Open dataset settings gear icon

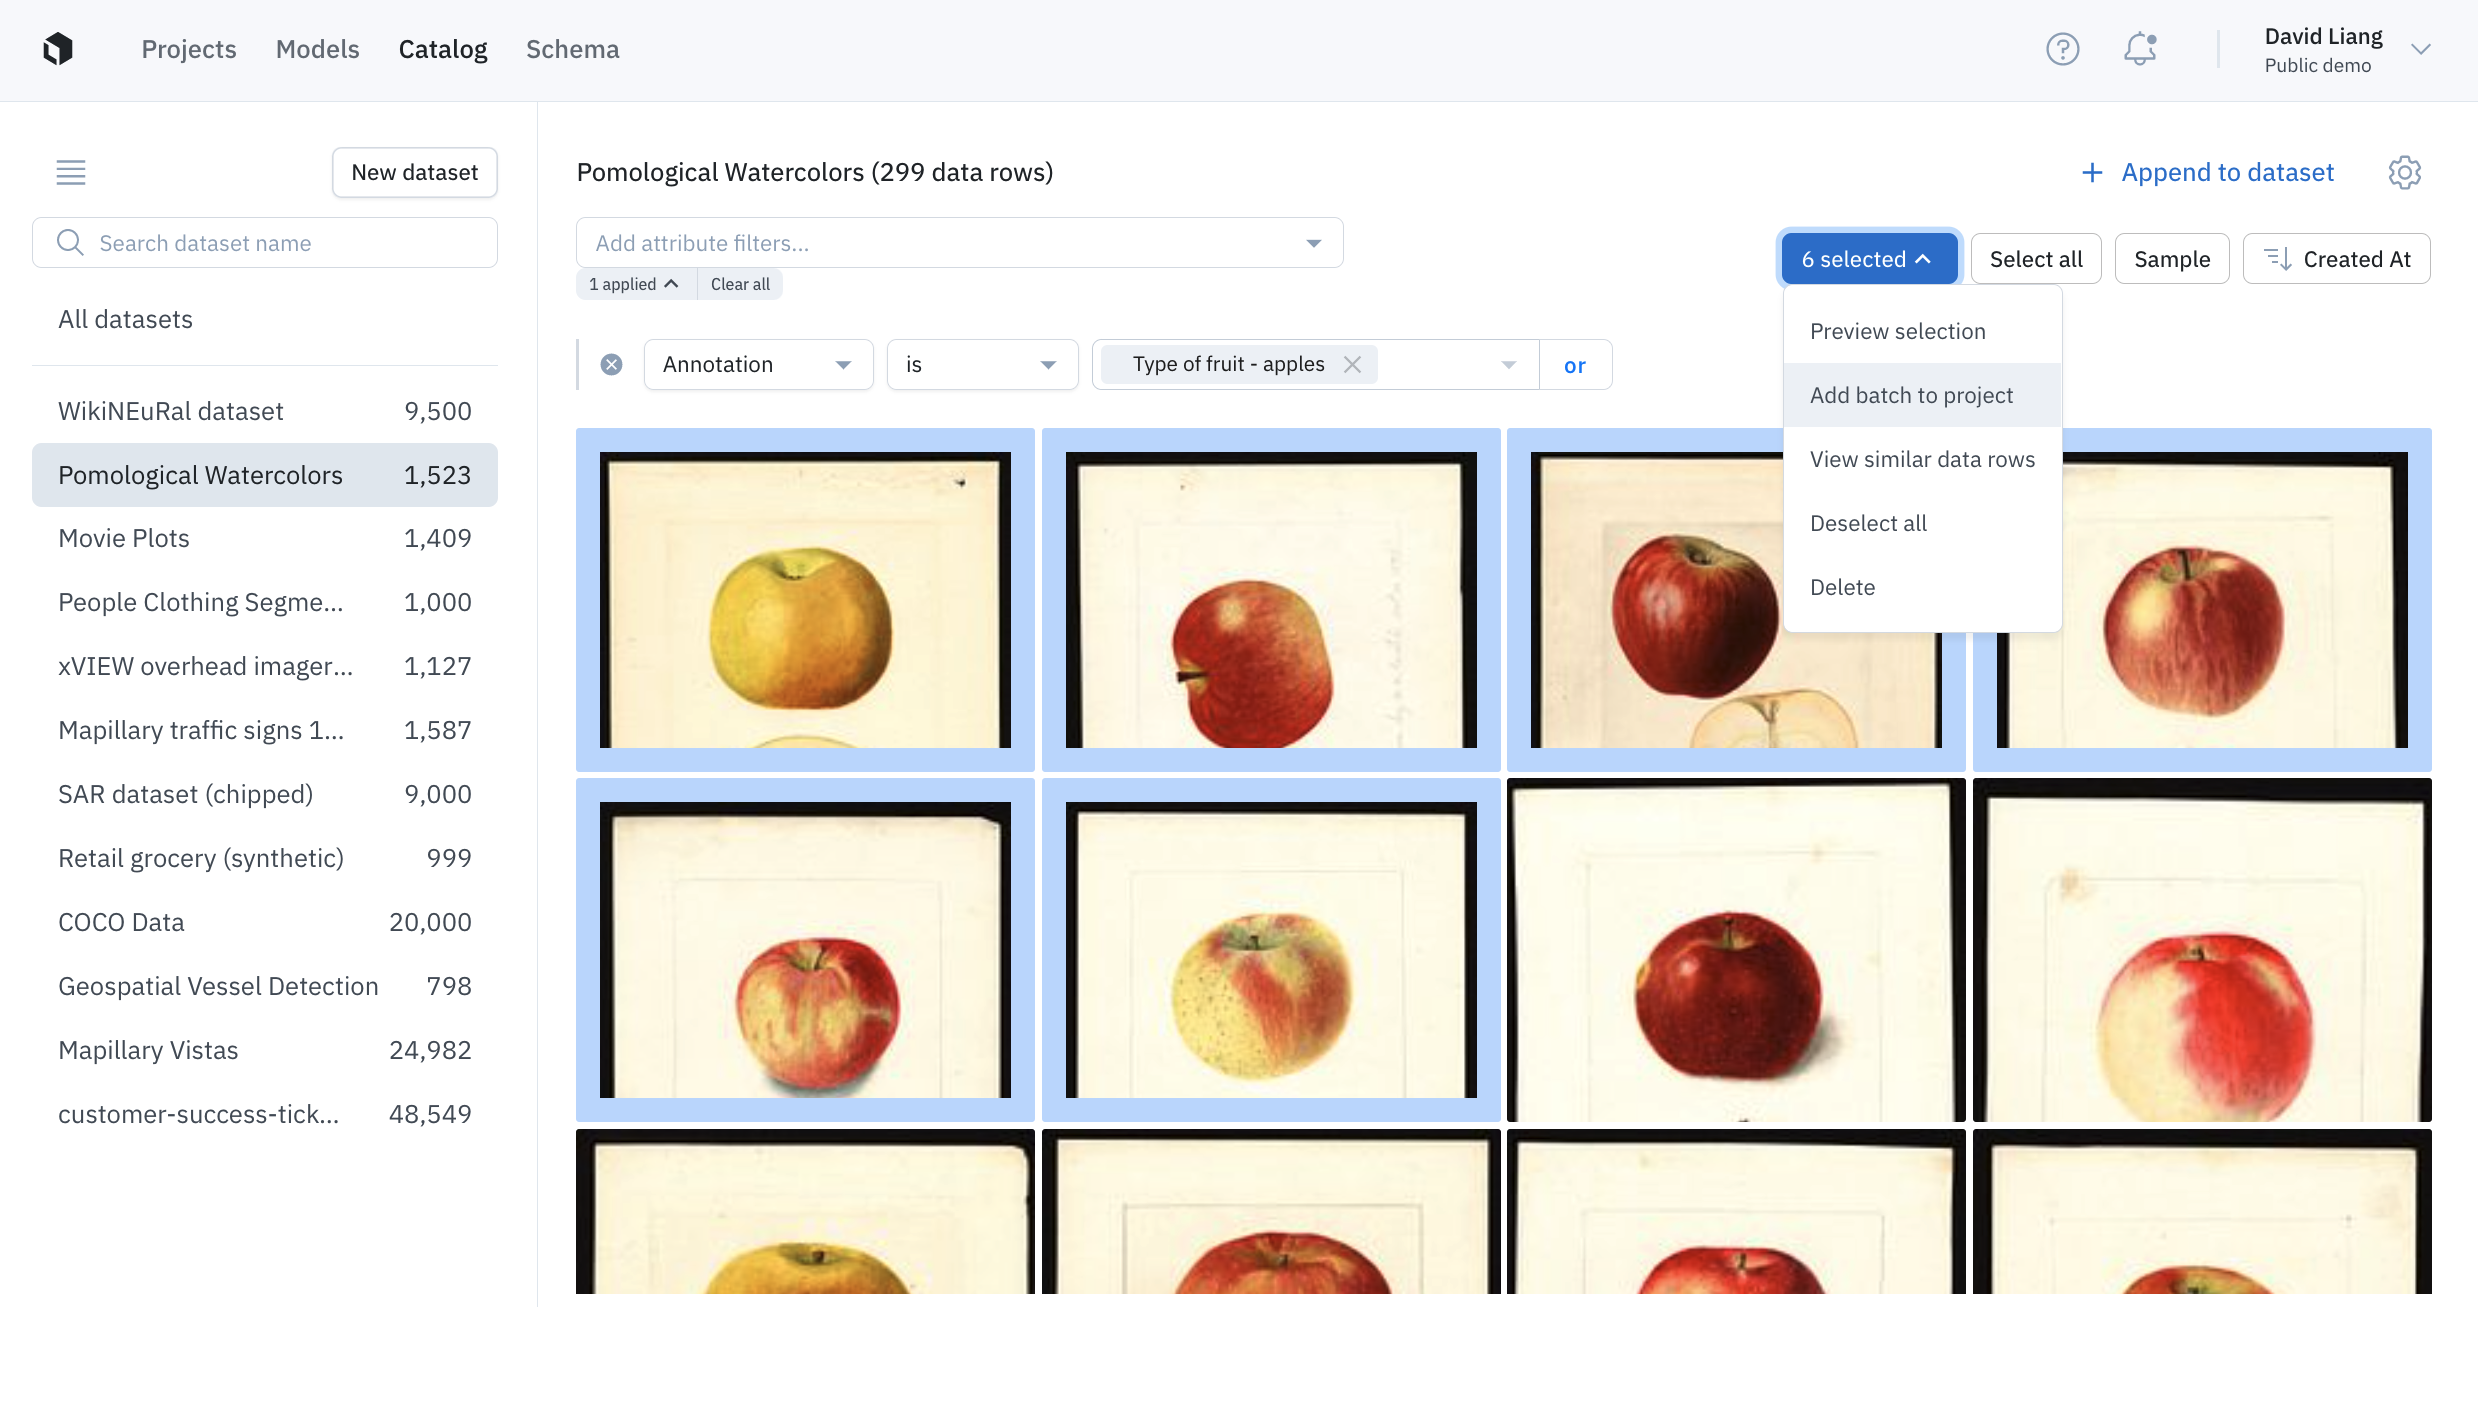2404,172
